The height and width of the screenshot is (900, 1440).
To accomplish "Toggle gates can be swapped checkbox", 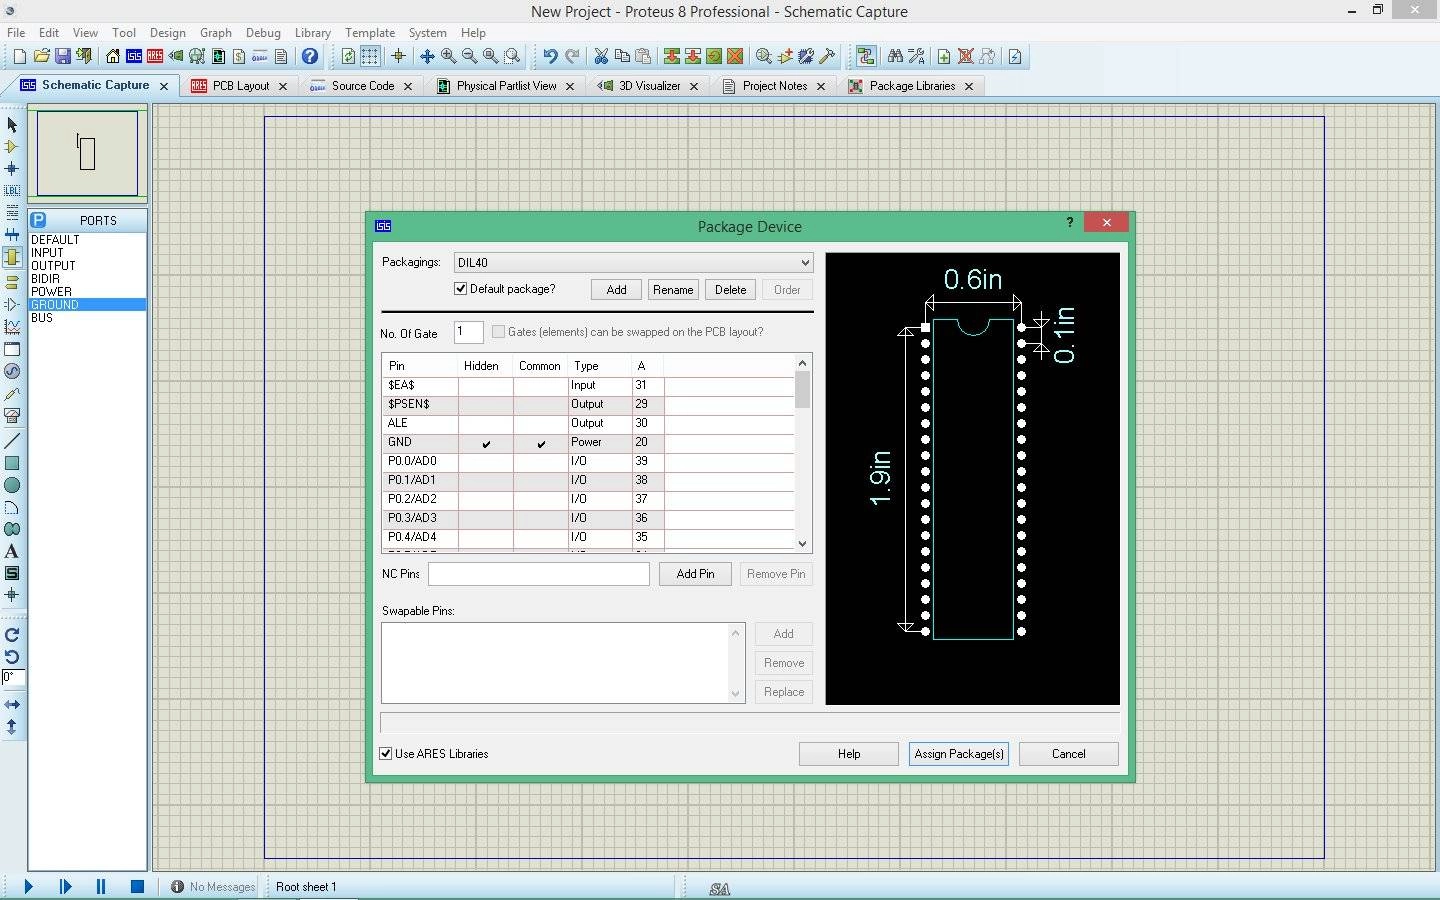I will pyautogui.click(x=498, y=332).
